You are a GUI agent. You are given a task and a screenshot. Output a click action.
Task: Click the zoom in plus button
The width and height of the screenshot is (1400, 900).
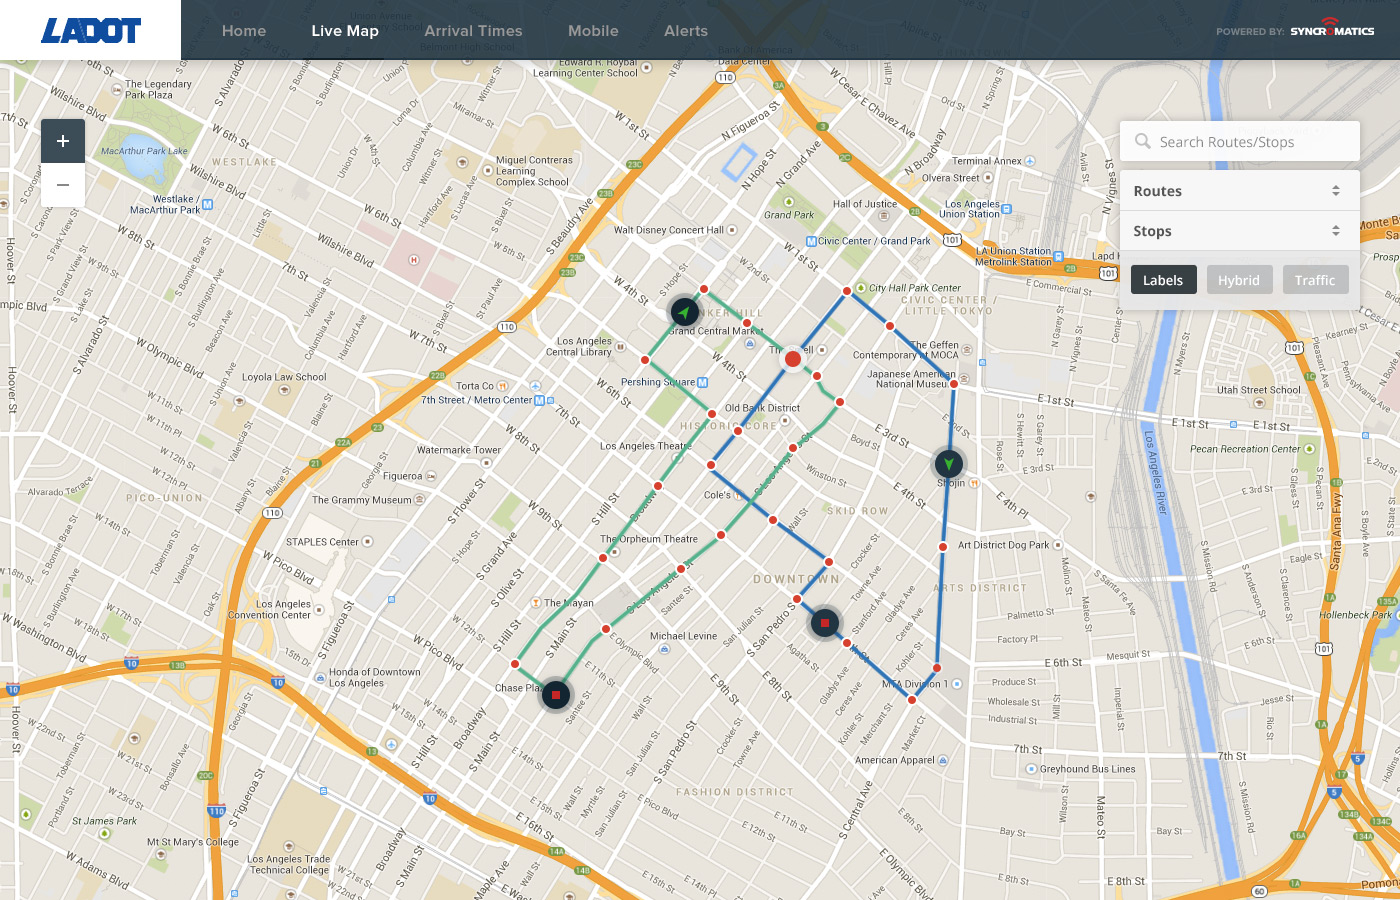[63, 141]
